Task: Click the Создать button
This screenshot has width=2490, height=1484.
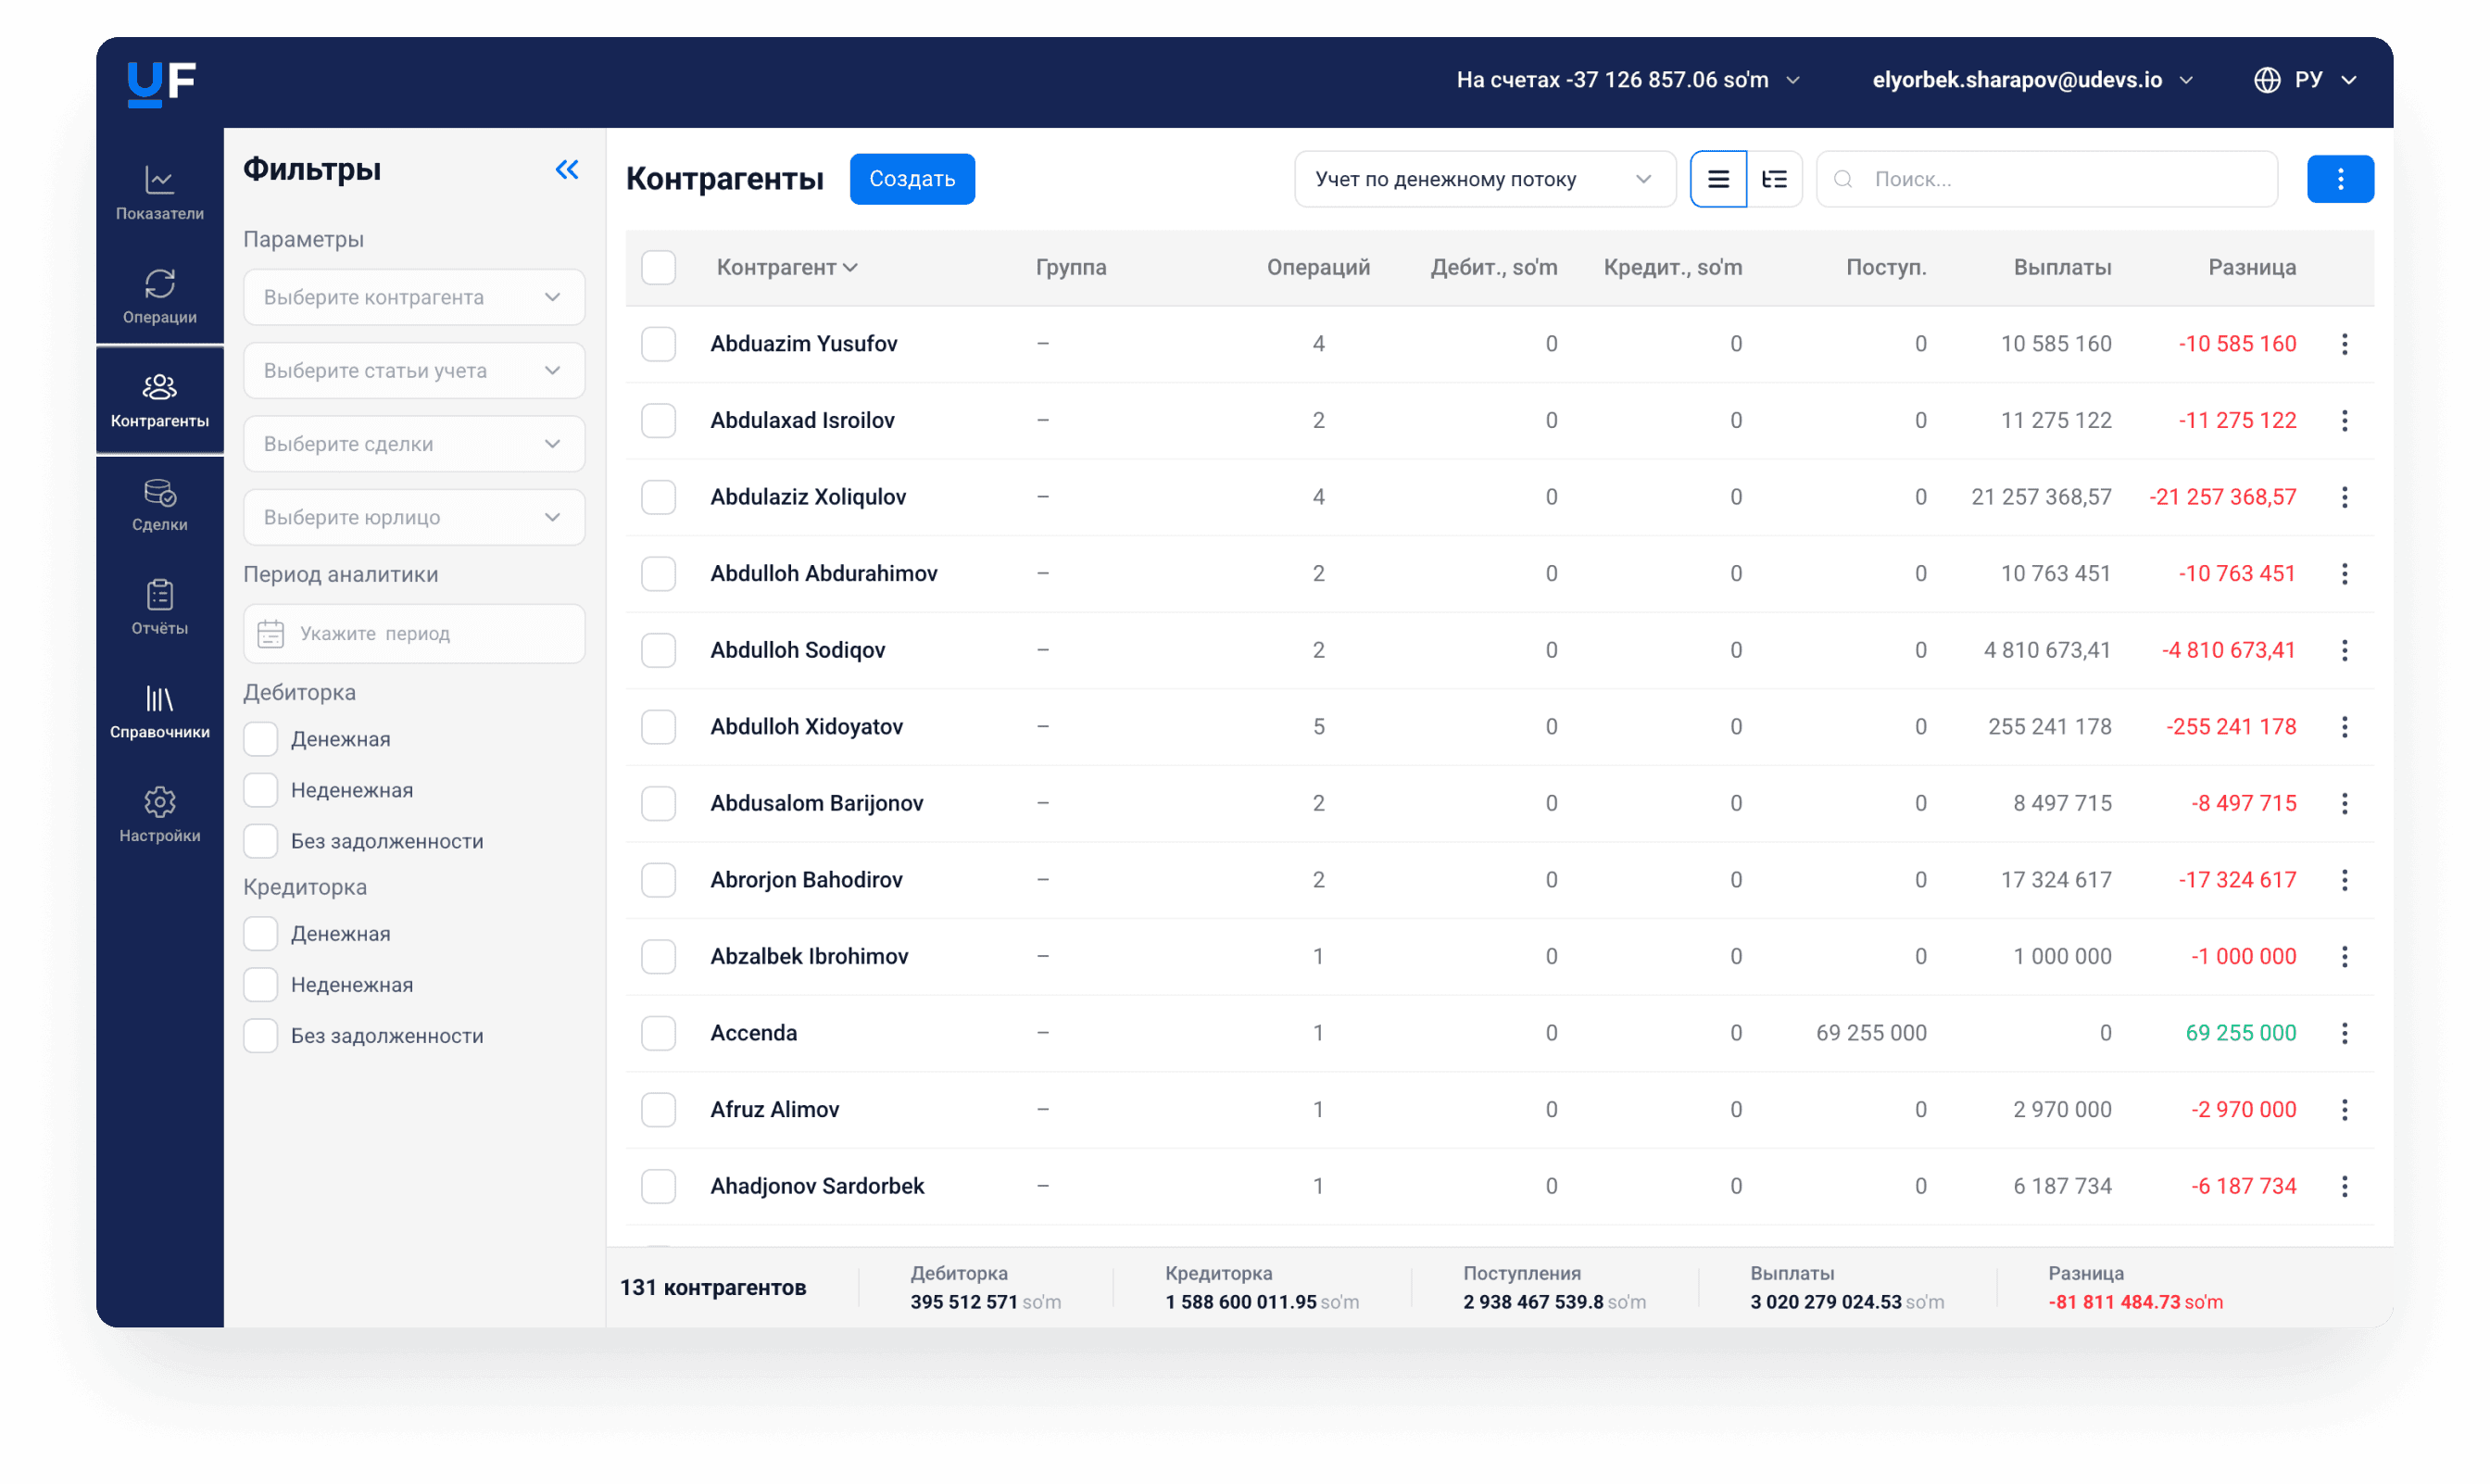Action: coord(912,179)
